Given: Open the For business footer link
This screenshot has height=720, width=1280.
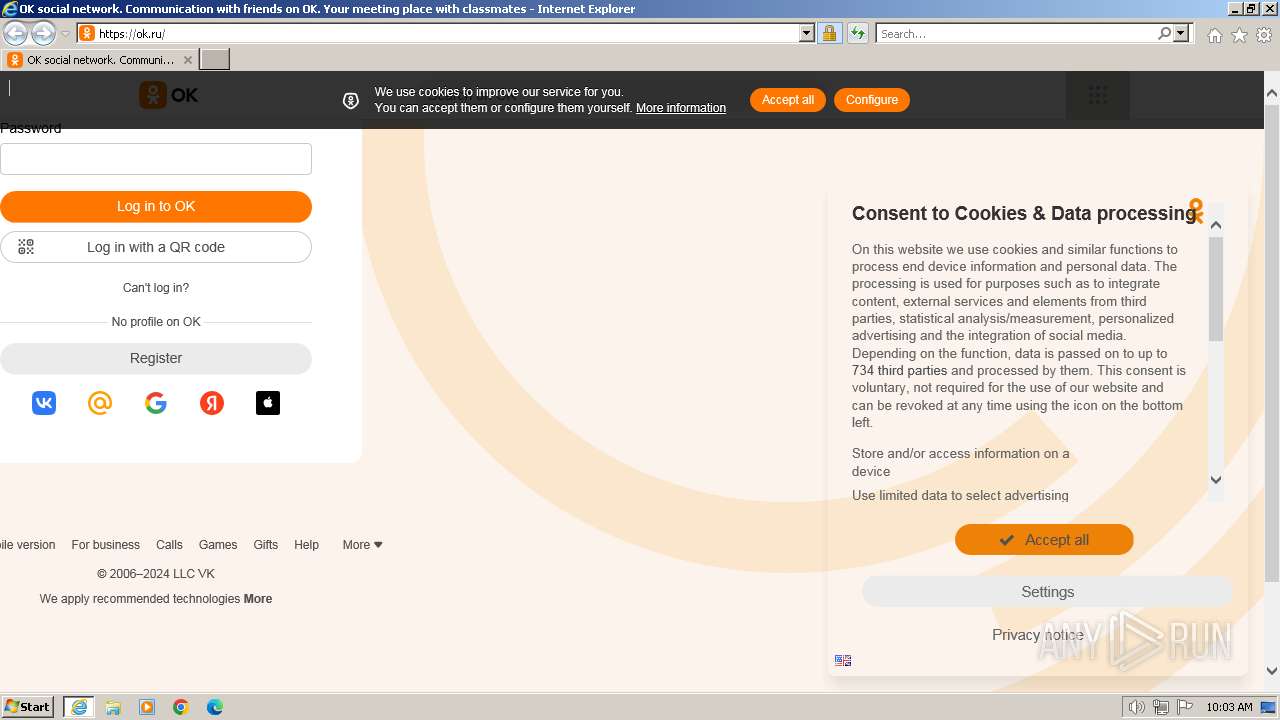Looking at the screenshot, I should pos(105,545).
